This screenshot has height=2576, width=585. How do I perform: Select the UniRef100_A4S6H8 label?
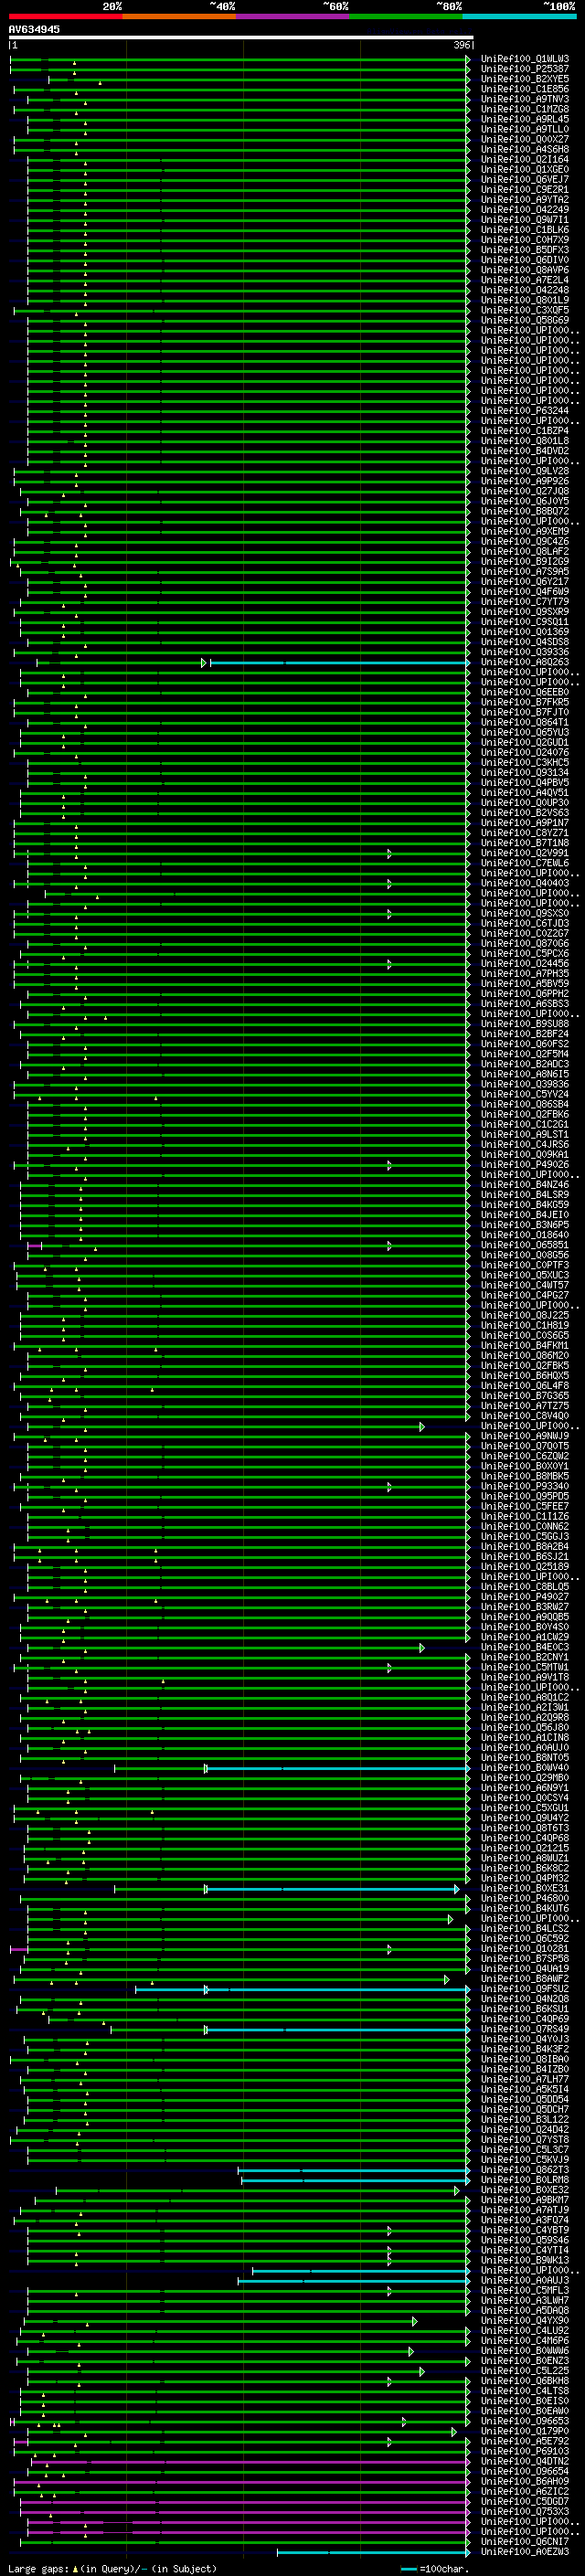click(x=525, y=149)
